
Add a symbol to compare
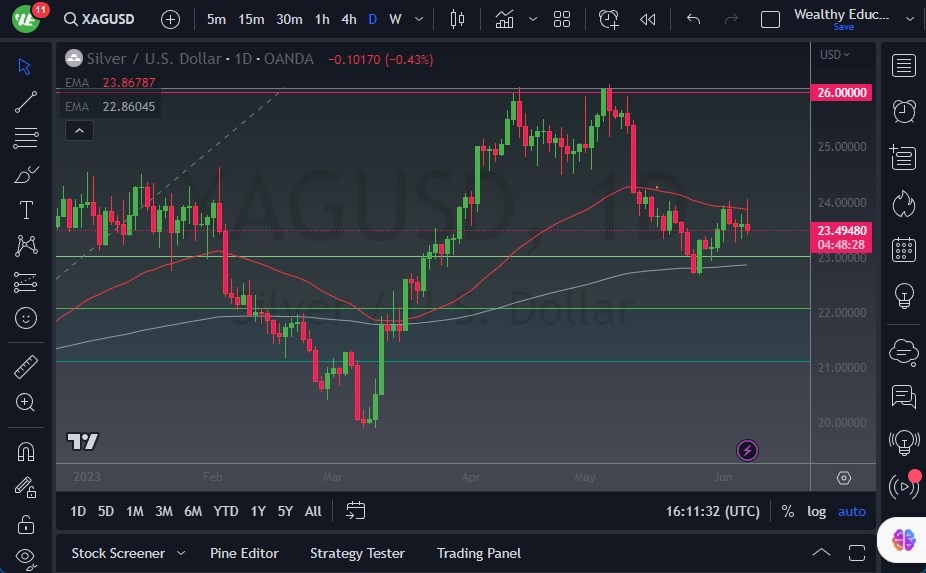[170, 19]
